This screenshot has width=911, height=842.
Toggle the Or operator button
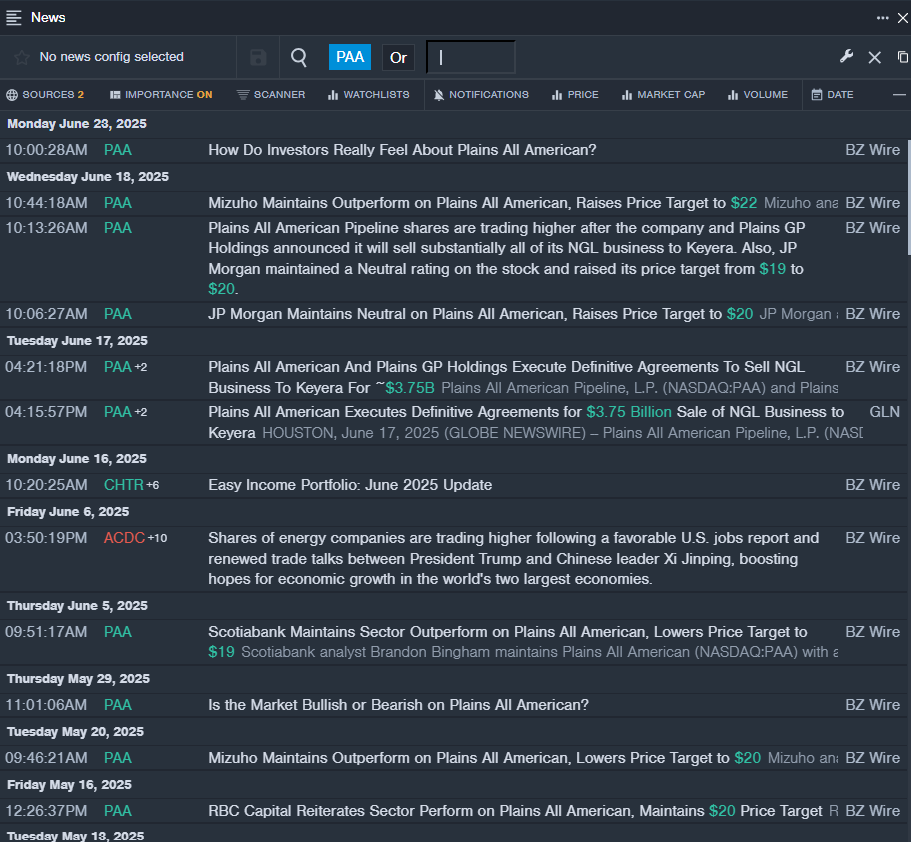coord(399,58)
